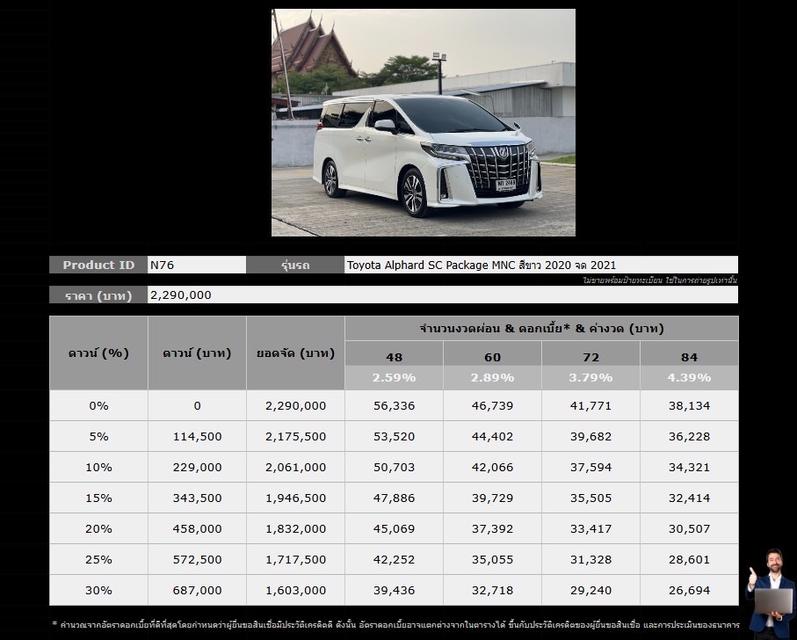
Task: Click the 4.39% interest rate cell
Action: [689, 378]
